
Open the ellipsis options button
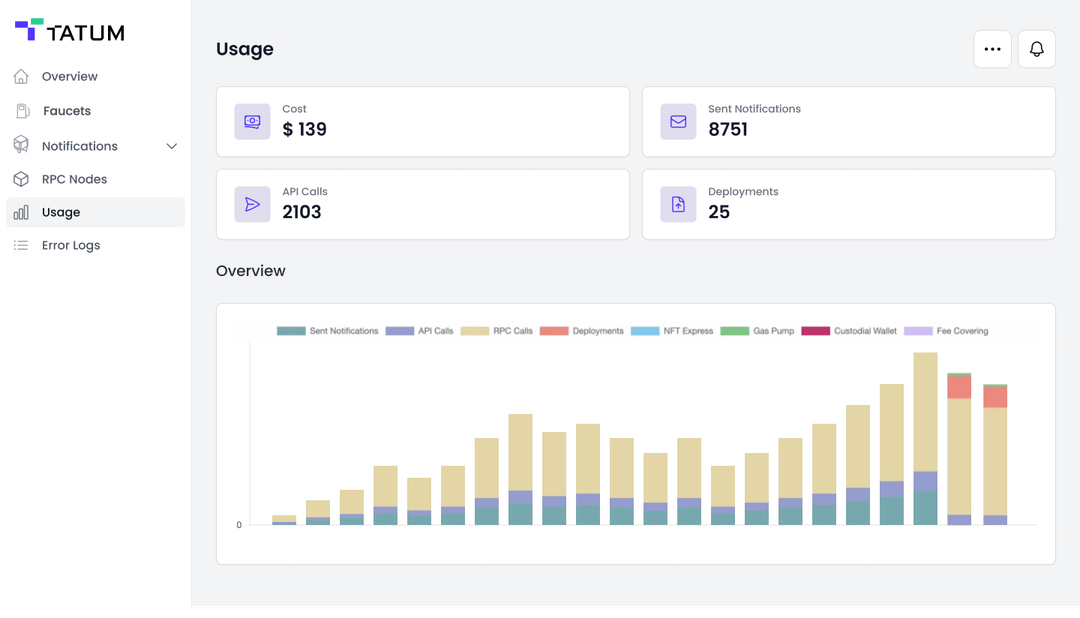(992, 49)
